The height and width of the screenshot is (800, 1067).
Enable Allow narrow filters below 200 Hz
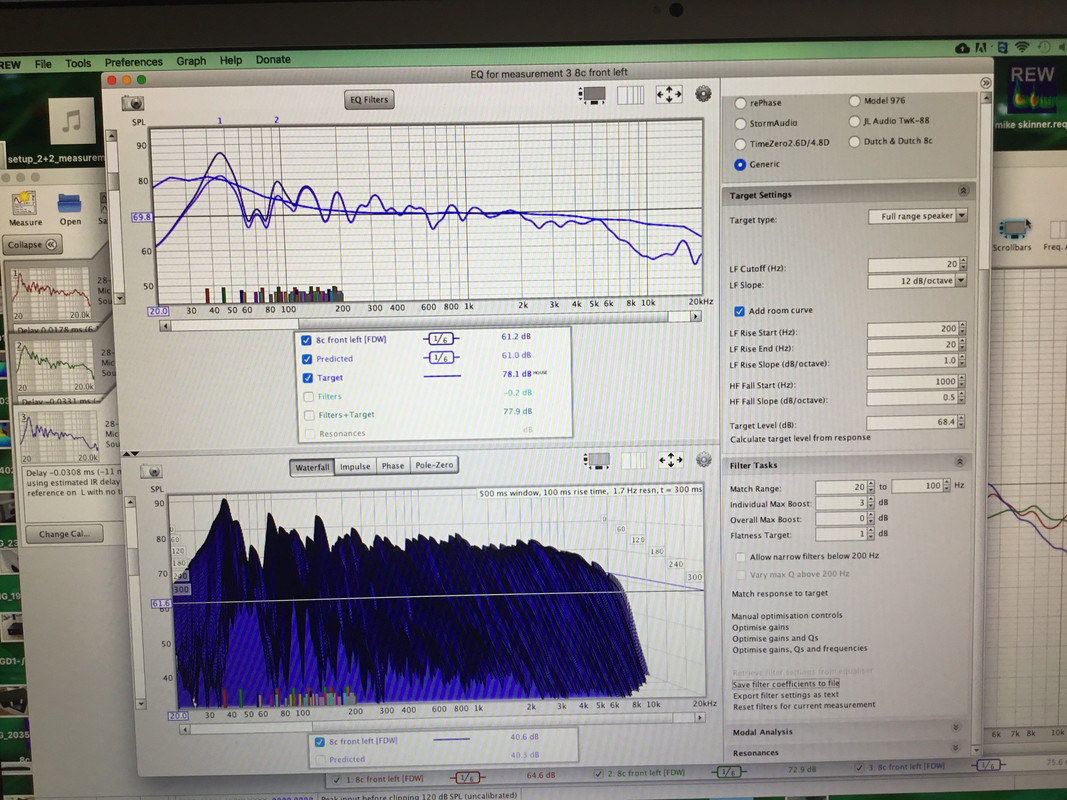tap(740, 557)
